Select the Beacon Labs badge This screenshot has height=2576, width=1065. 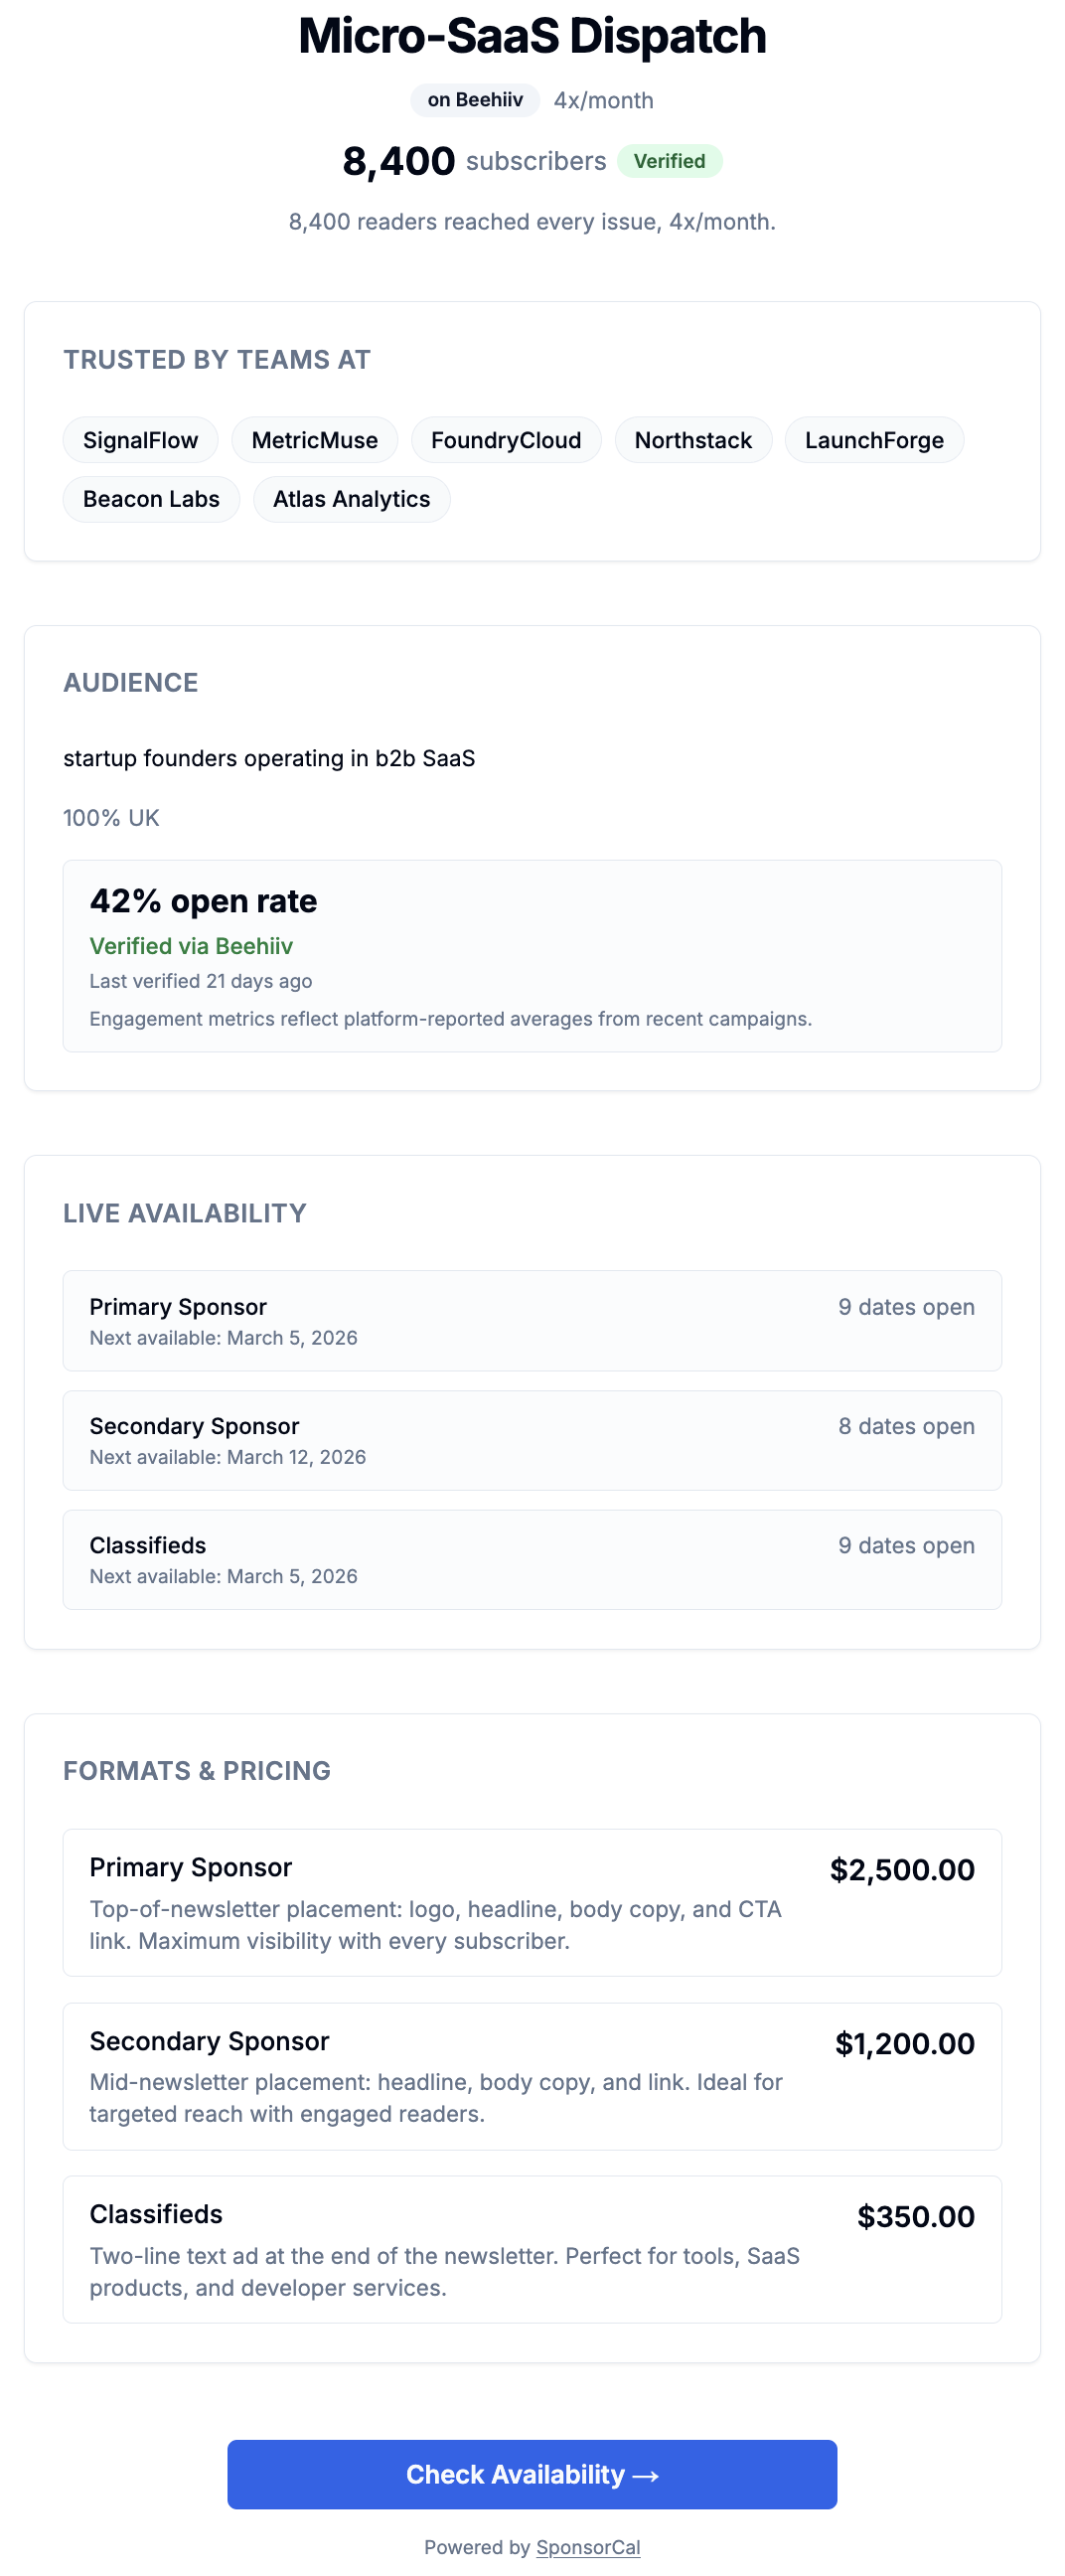151,499
